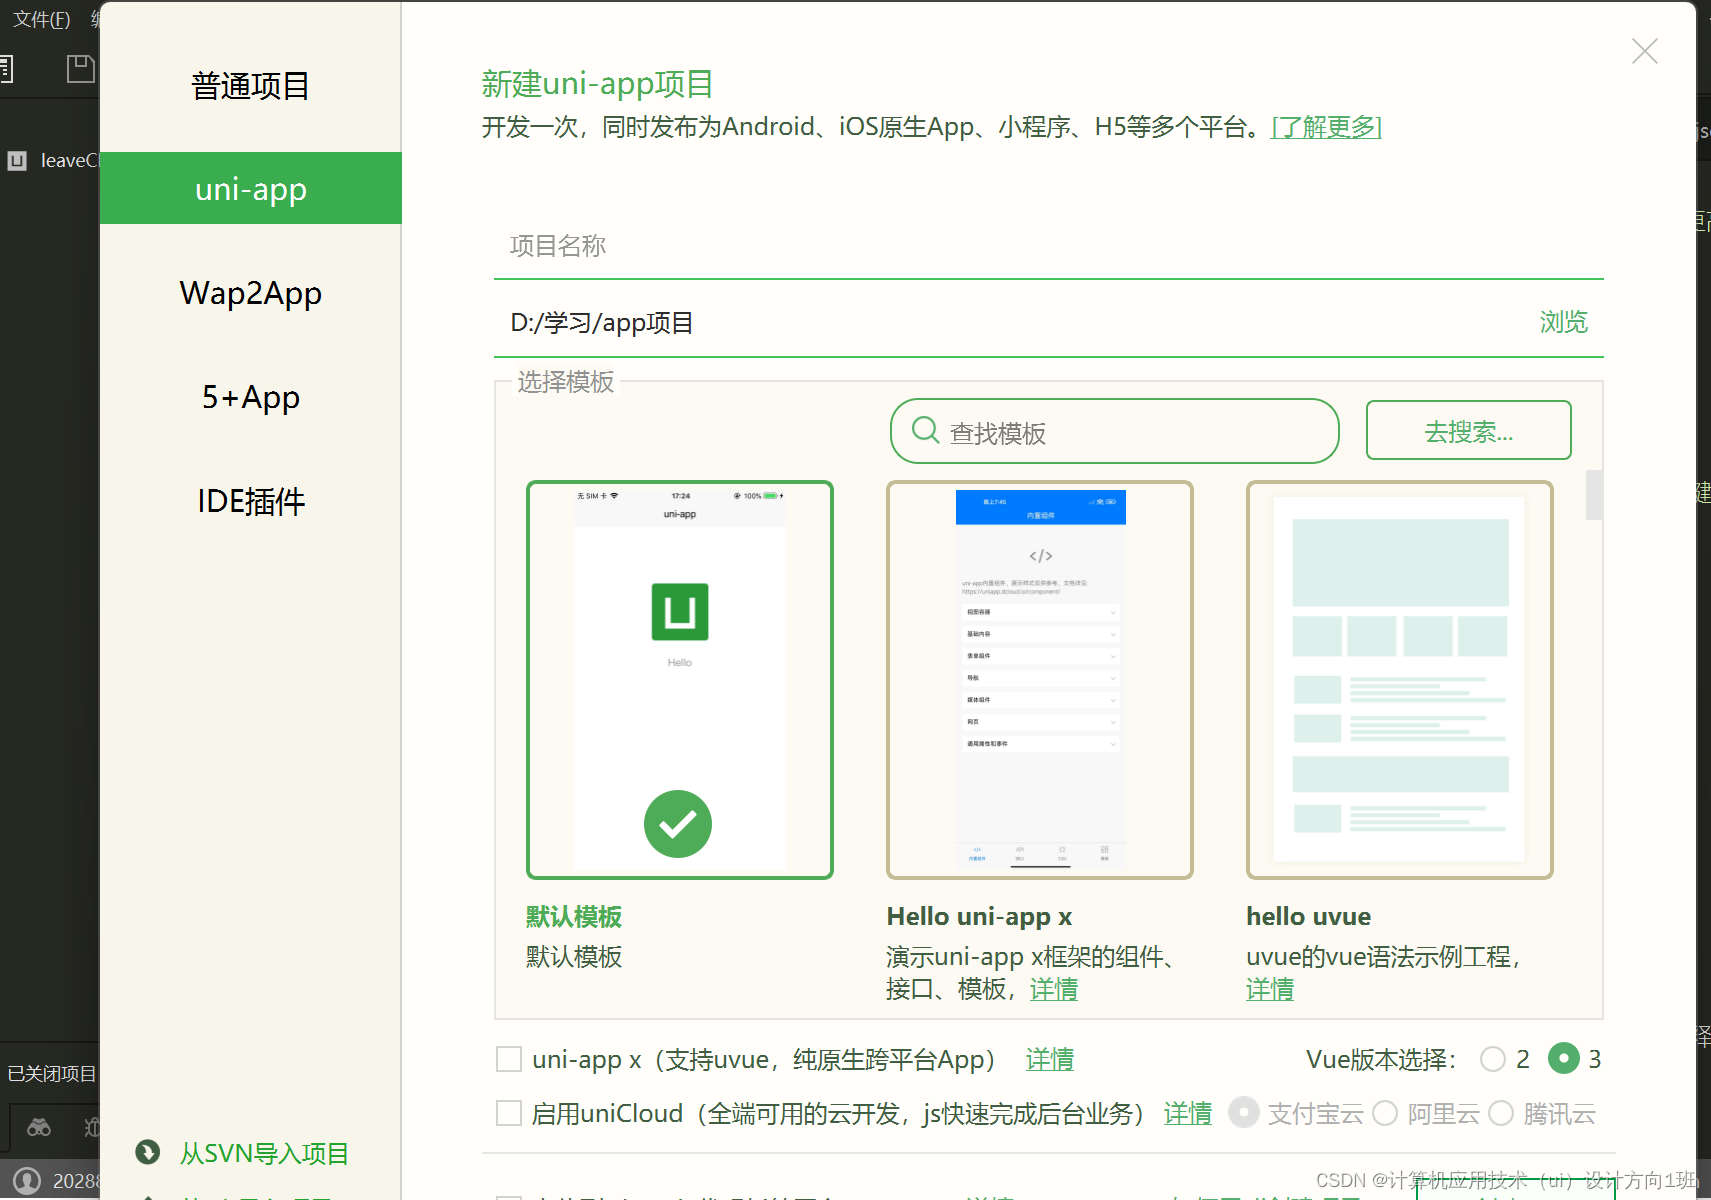
Task: Select Vue version 2 radio button
Action: coord(1494,1058)
